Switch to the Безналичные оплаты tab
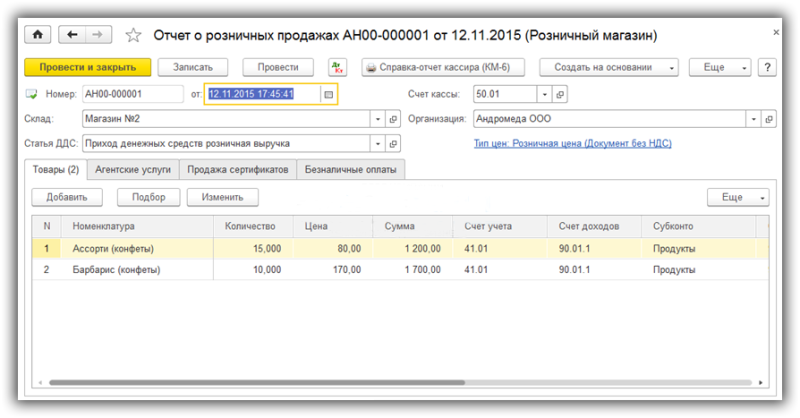The image size is (800, 418). pyautogui.click(x=351, y=169)
